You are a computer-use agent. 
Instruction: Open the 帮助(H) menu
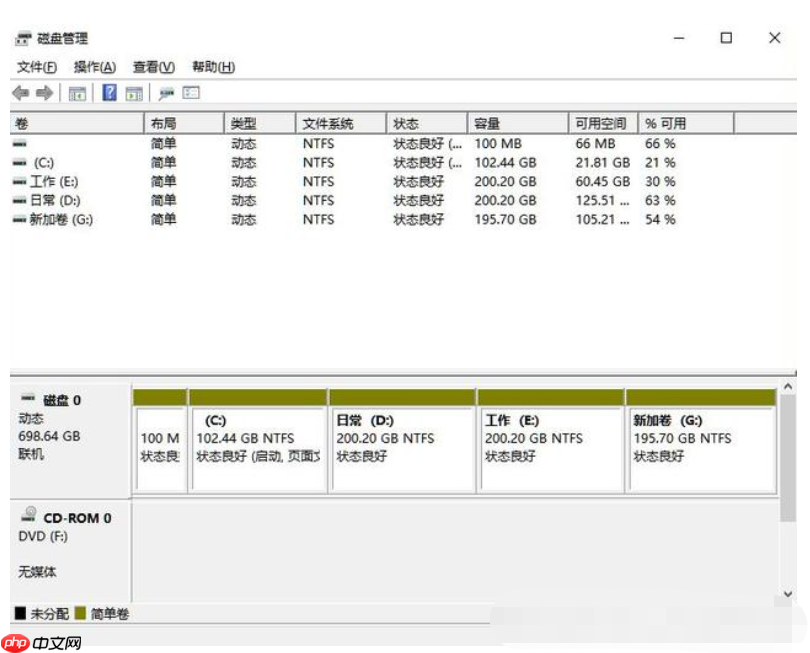[x=213, y=67]
